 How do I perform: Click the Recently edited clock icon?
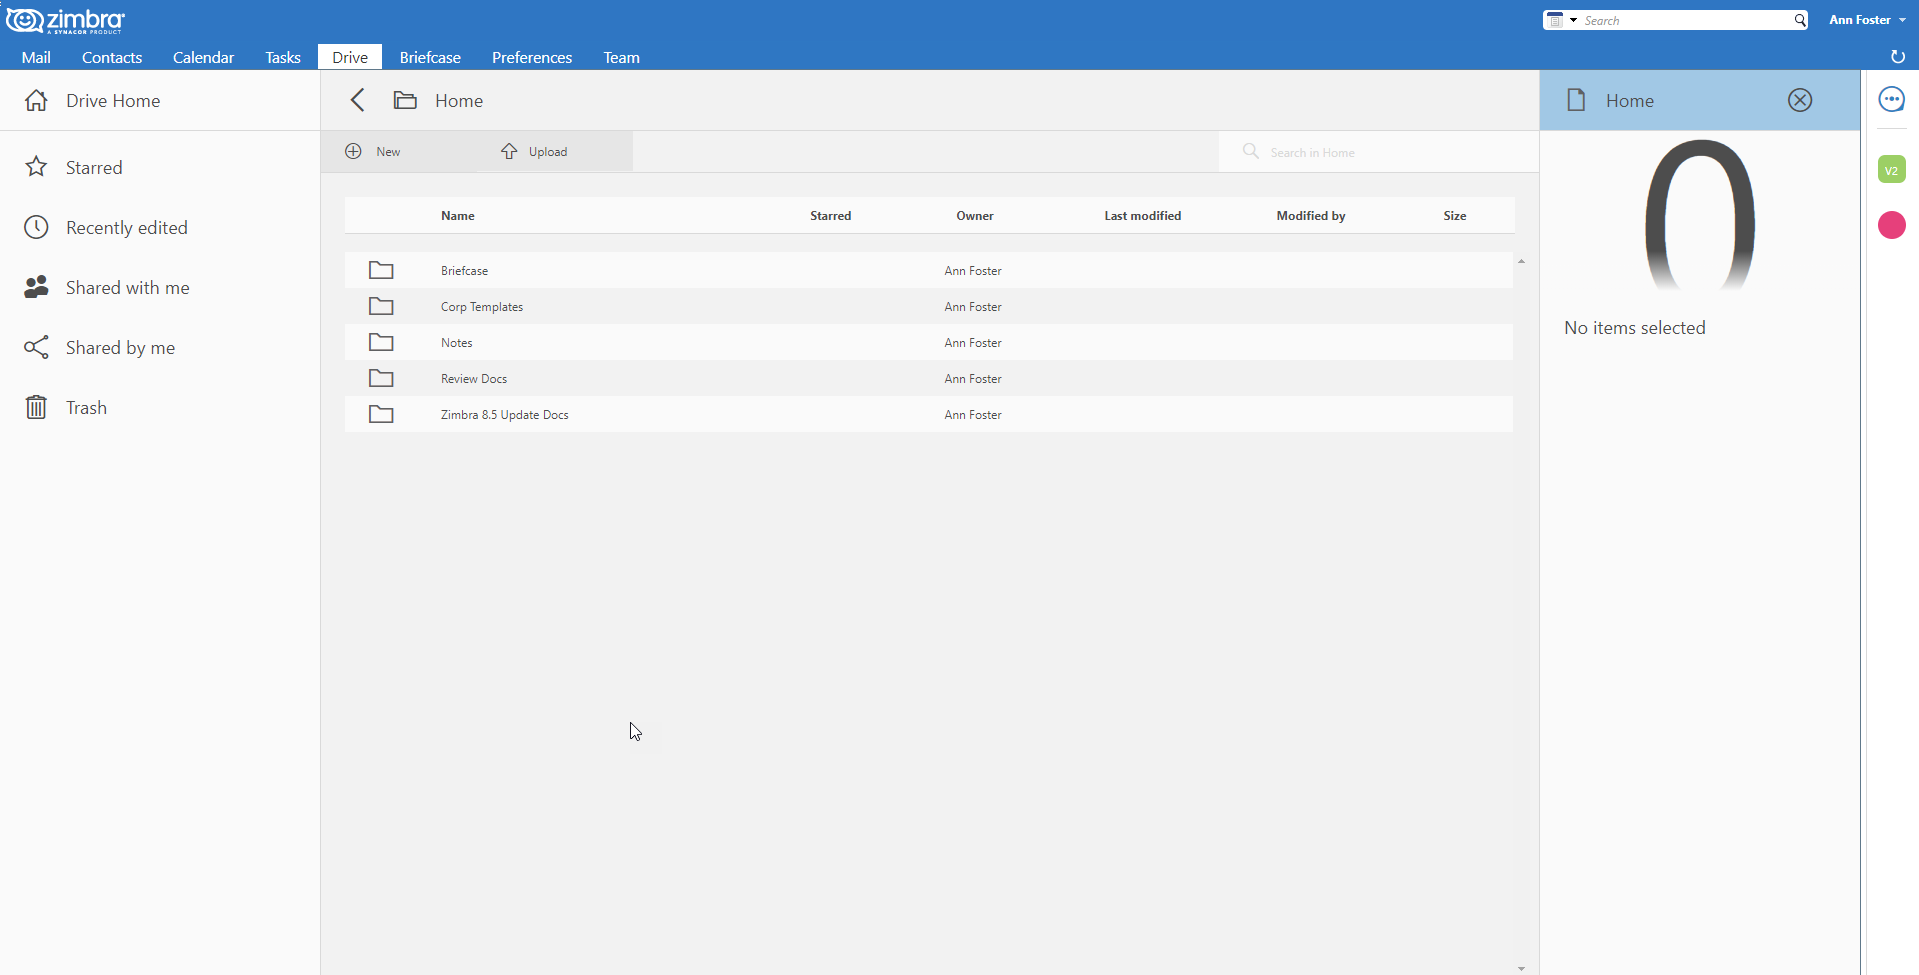click(x=36, y=227)
